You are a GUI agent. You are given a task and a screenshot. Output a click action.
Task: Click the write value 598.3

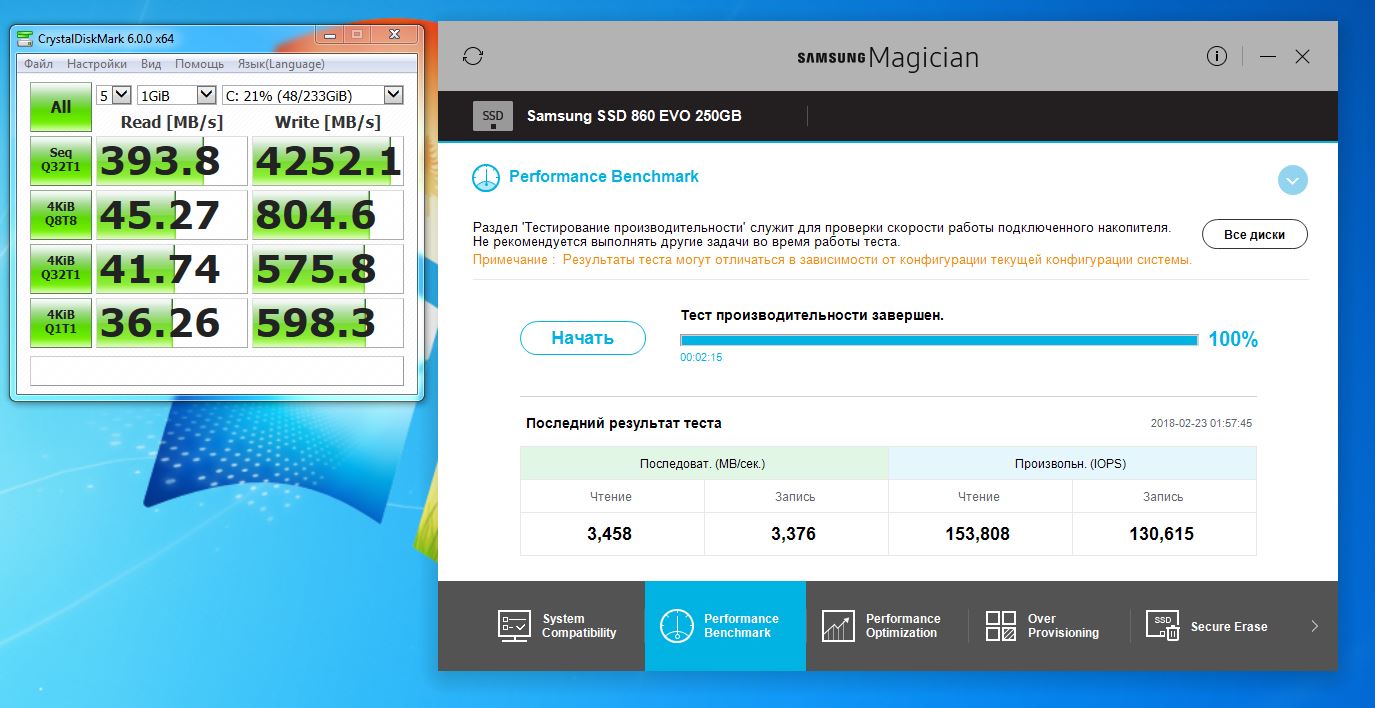(328, 323)
